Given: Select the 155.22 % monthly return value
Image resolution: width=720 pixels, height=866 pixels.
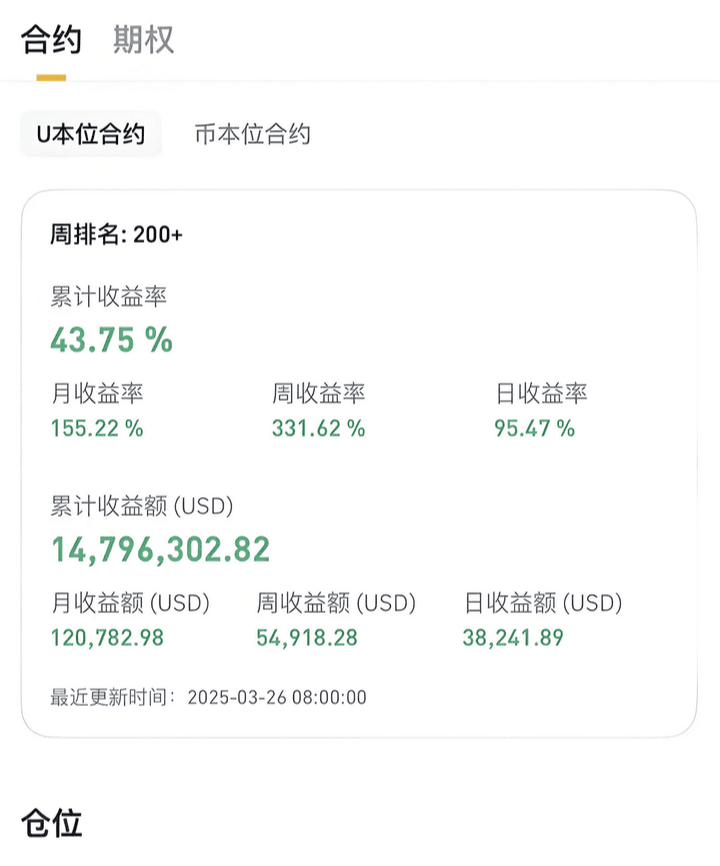Looking at the screenshot, I should (x=97, y=428).
